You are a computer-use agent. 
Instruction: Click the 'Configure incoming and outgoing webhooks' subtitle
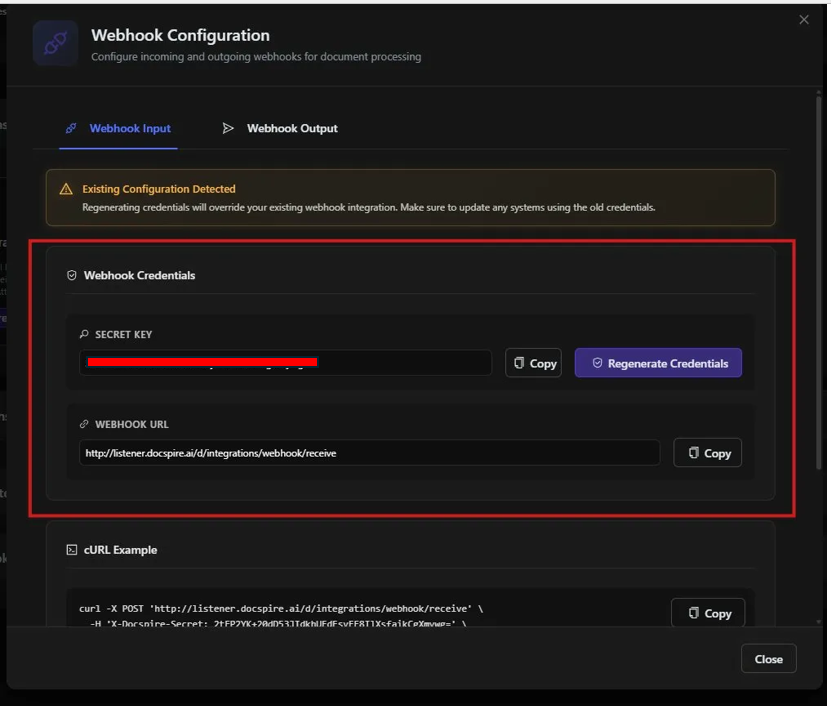[x=256, y=57]
